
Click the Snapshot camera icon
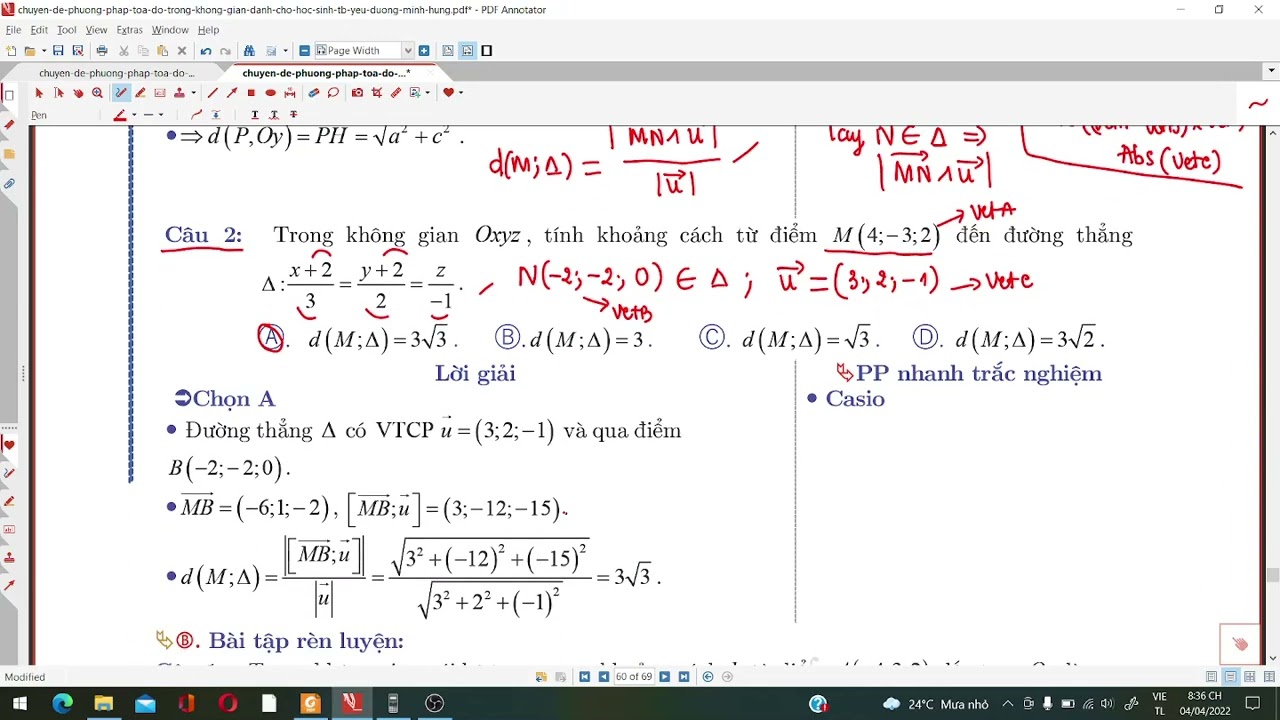pyautogui.click(x=357, y=93)
